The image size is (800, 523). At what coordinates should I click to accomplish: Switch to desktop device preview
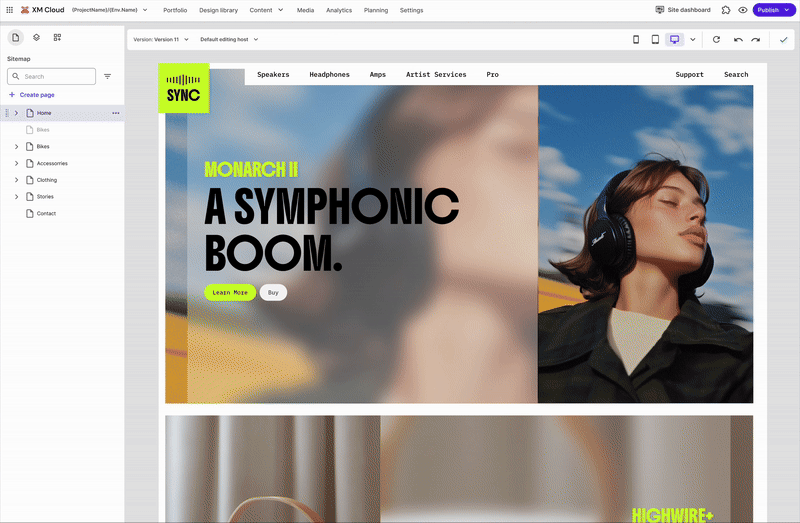[x=674, y=39]
